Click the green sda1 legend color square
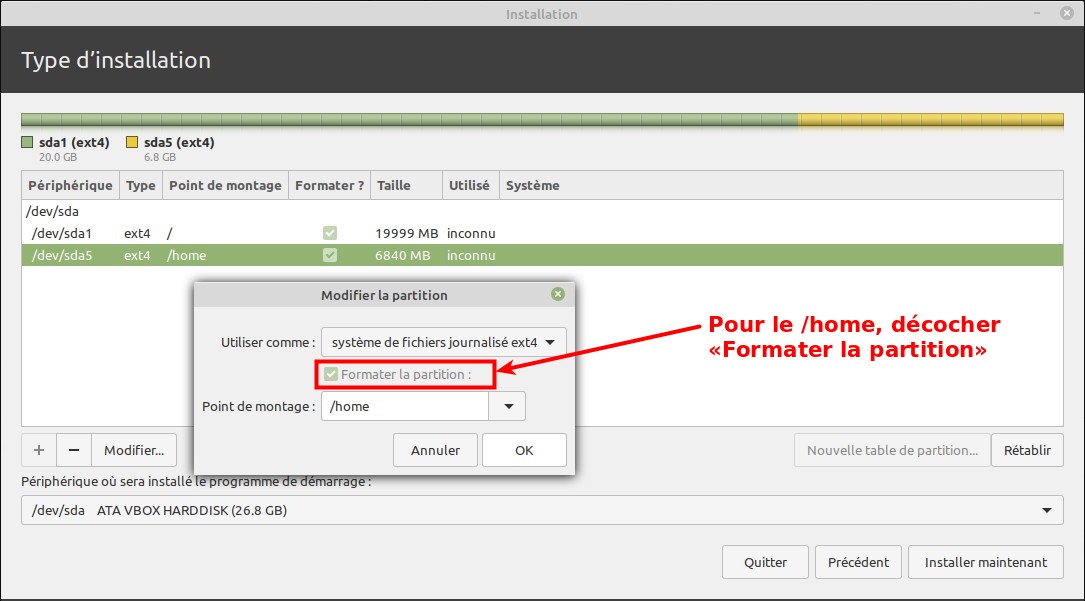The height and width of the screenshot is (601, 1085). pos(27,142)
